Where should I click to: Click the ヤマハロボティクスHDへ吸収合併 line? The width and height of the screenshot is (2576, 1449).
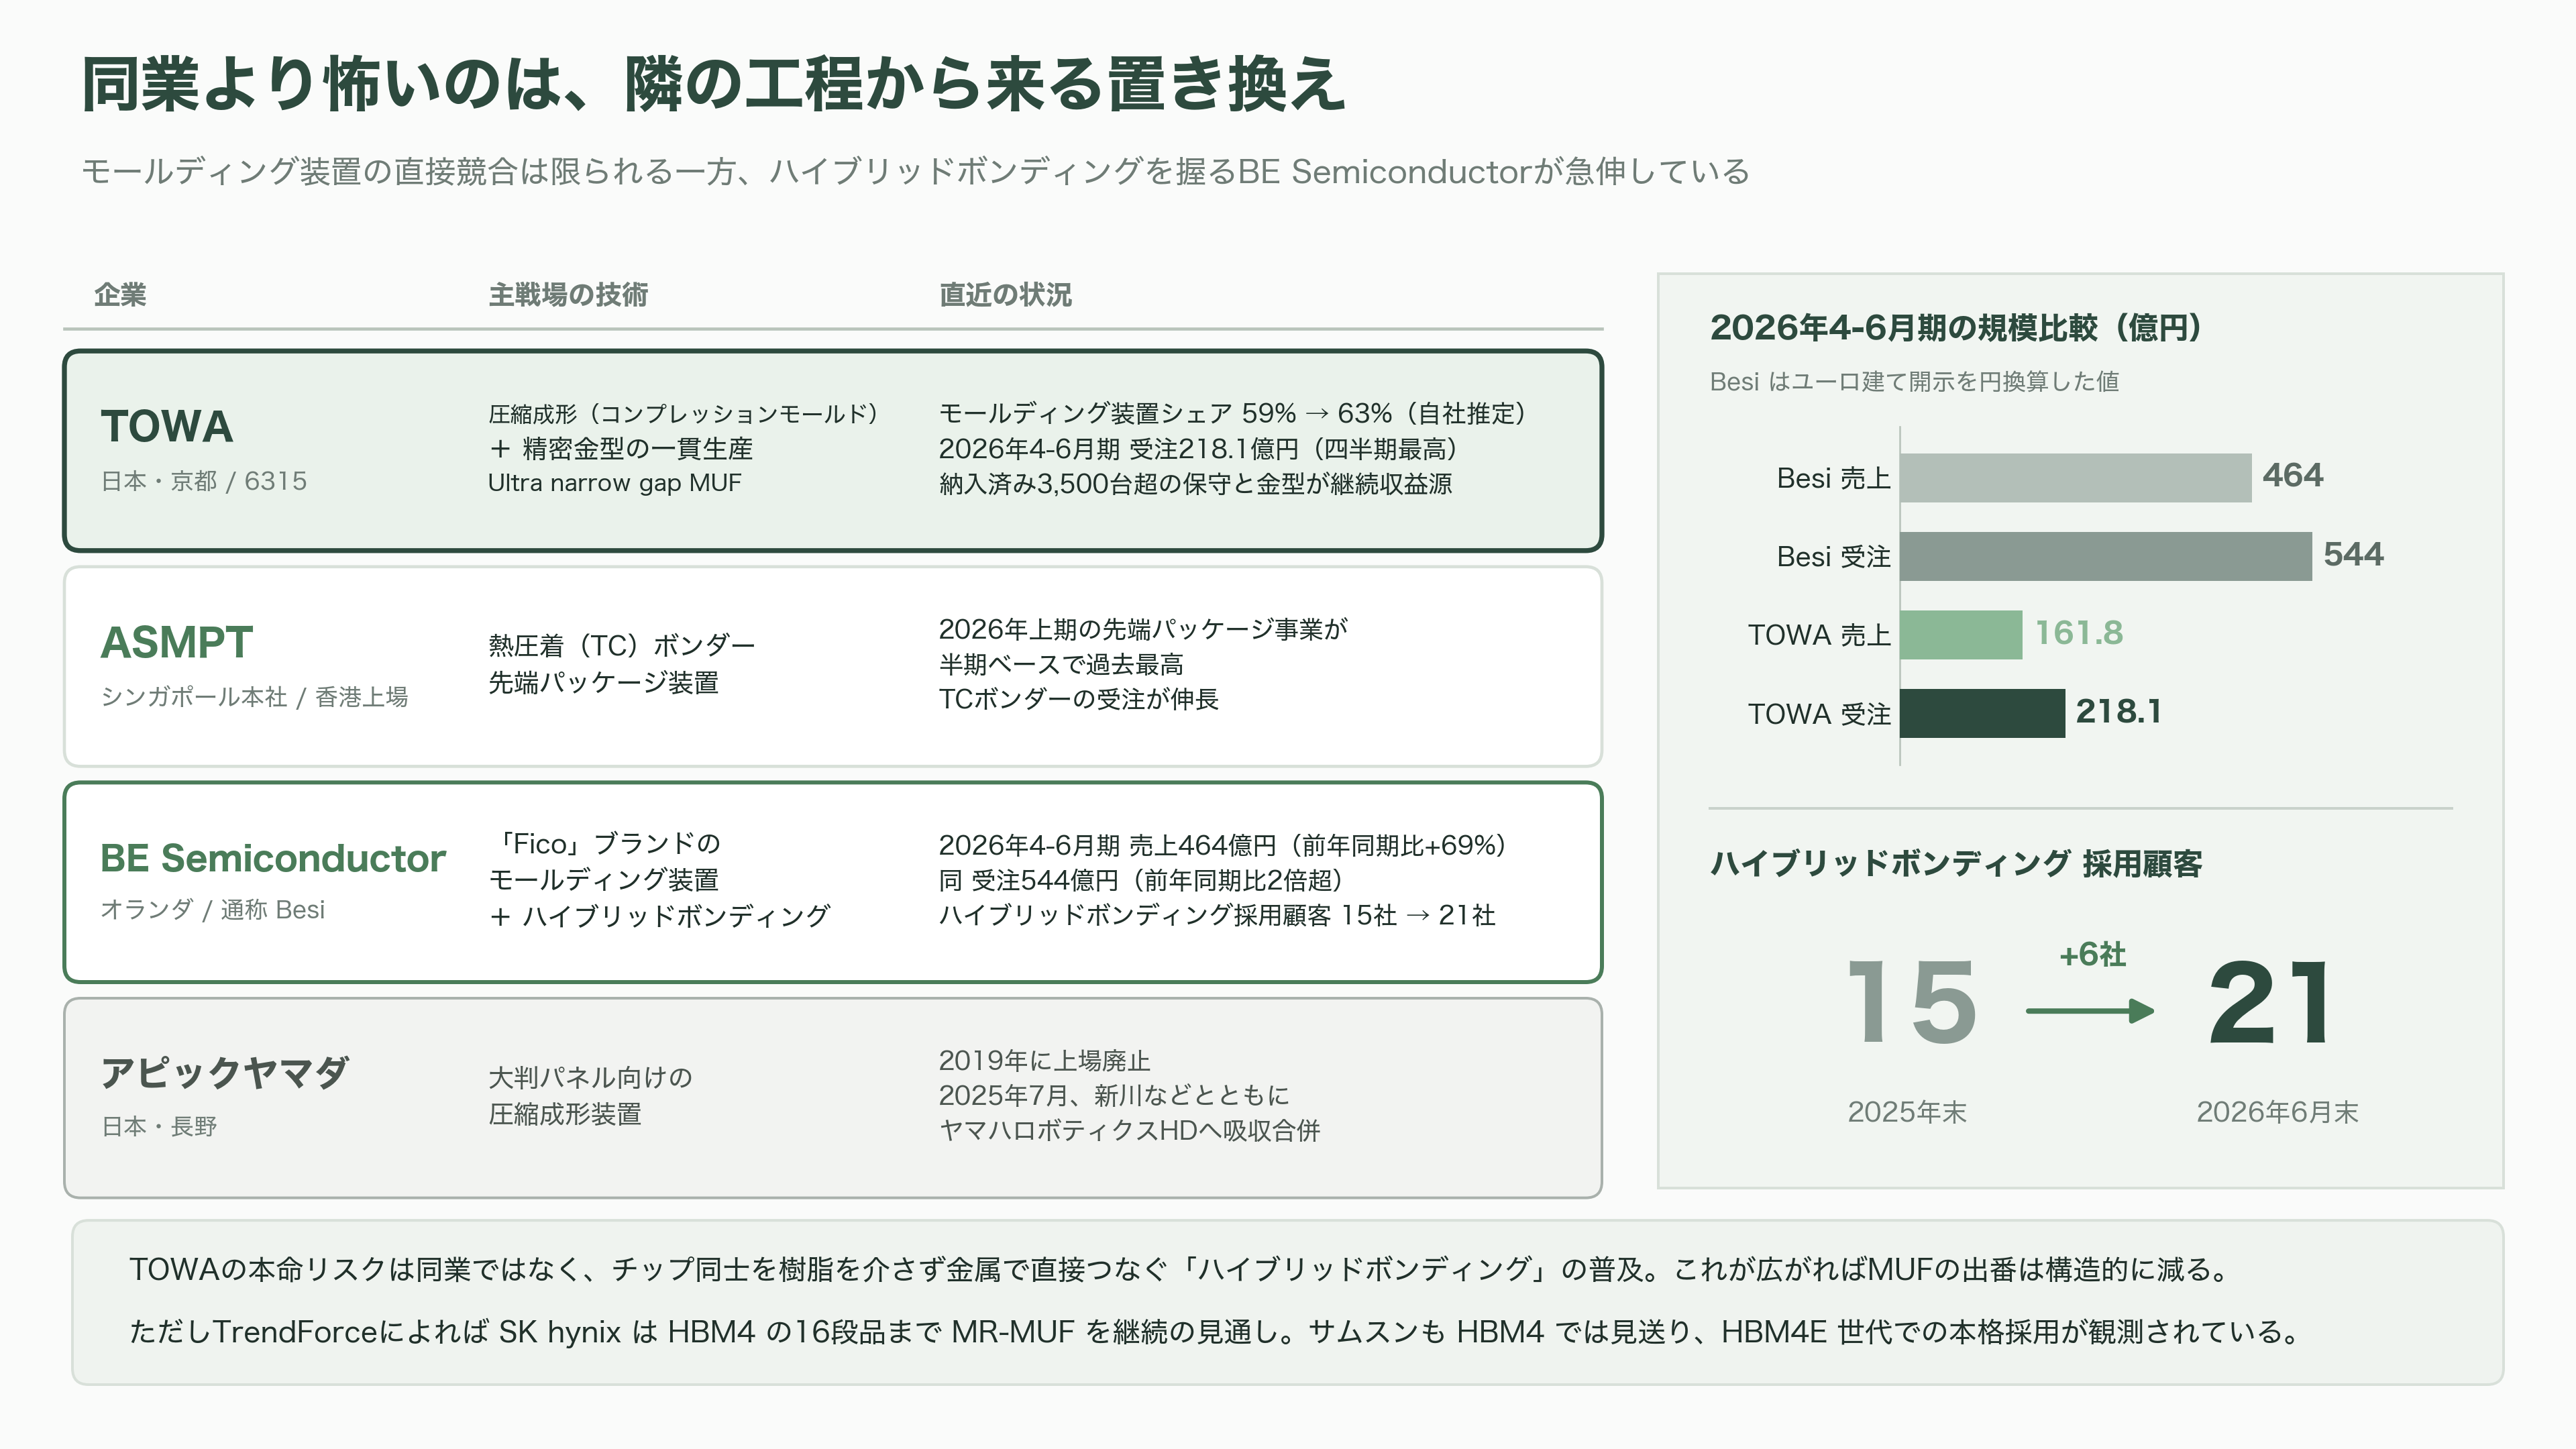point(1129,1131)
